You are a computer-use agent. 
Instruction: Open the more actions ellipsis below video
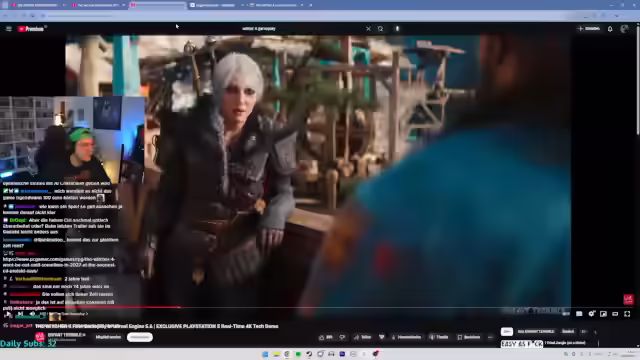tap(490, 337)
